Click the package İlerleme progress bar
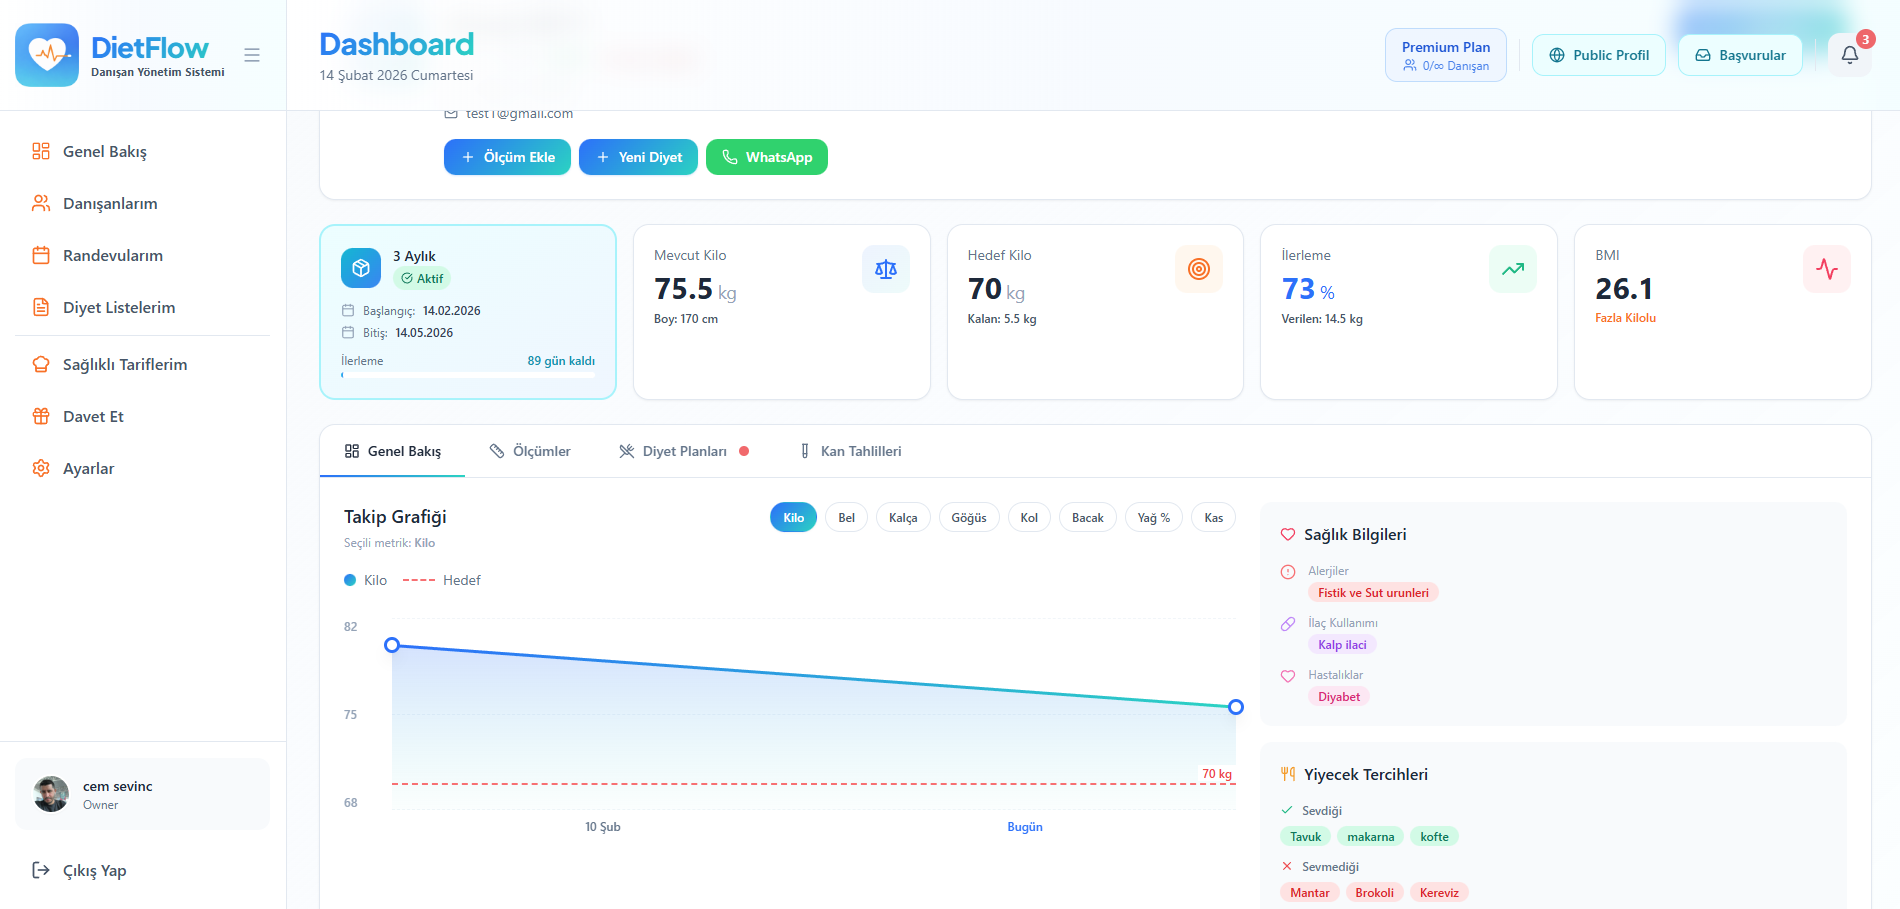 pos(467,375)
